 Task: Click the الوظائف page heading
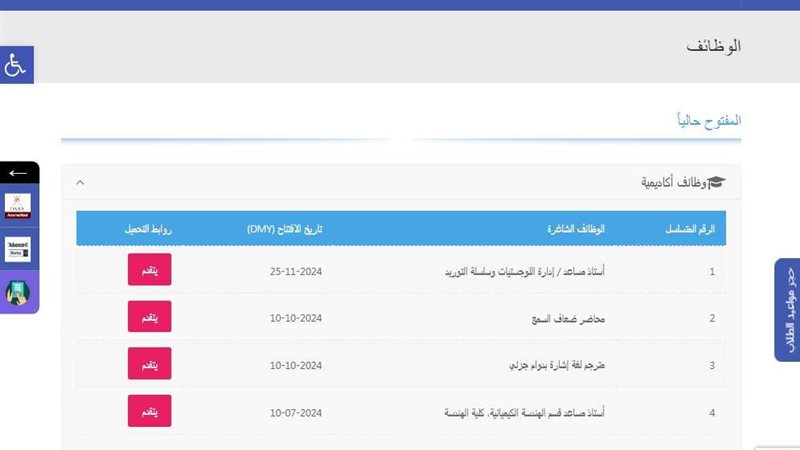click(x=713, y=46)
